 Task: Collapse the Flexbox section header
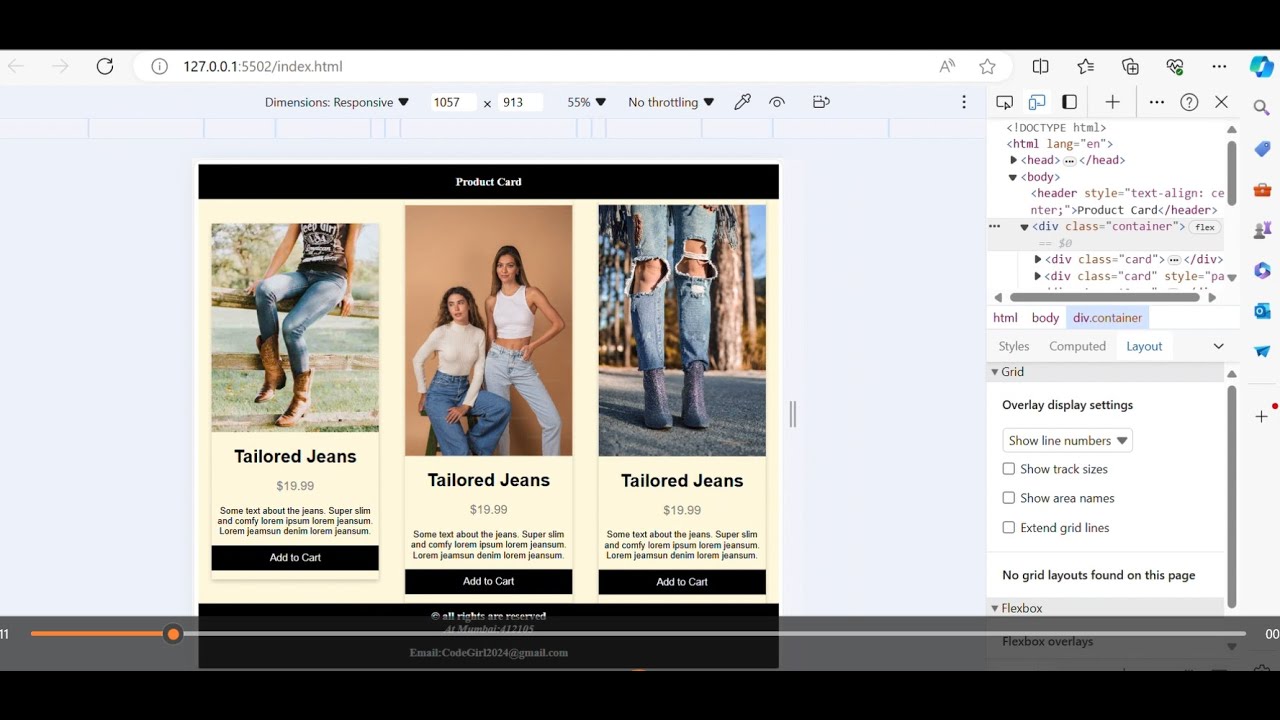tap(1105, 608)
